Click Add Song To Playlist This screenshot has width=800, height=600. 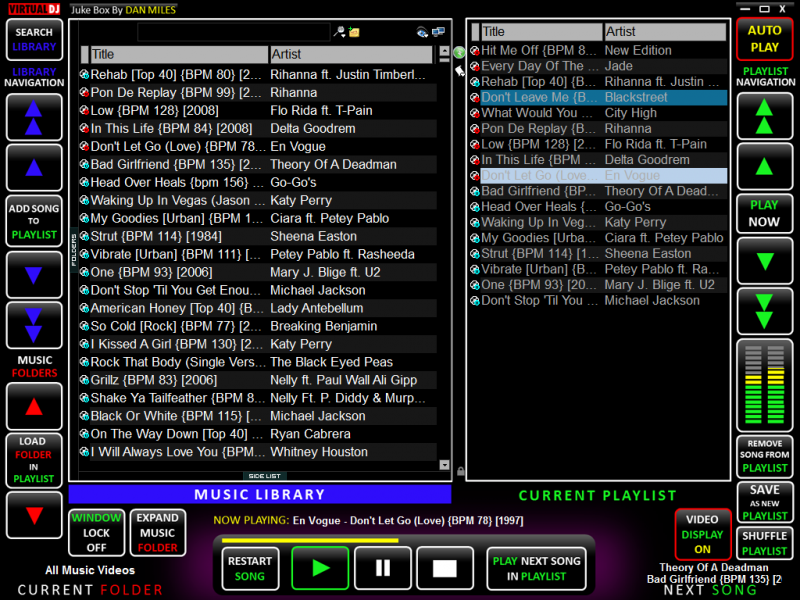point(34,221)
